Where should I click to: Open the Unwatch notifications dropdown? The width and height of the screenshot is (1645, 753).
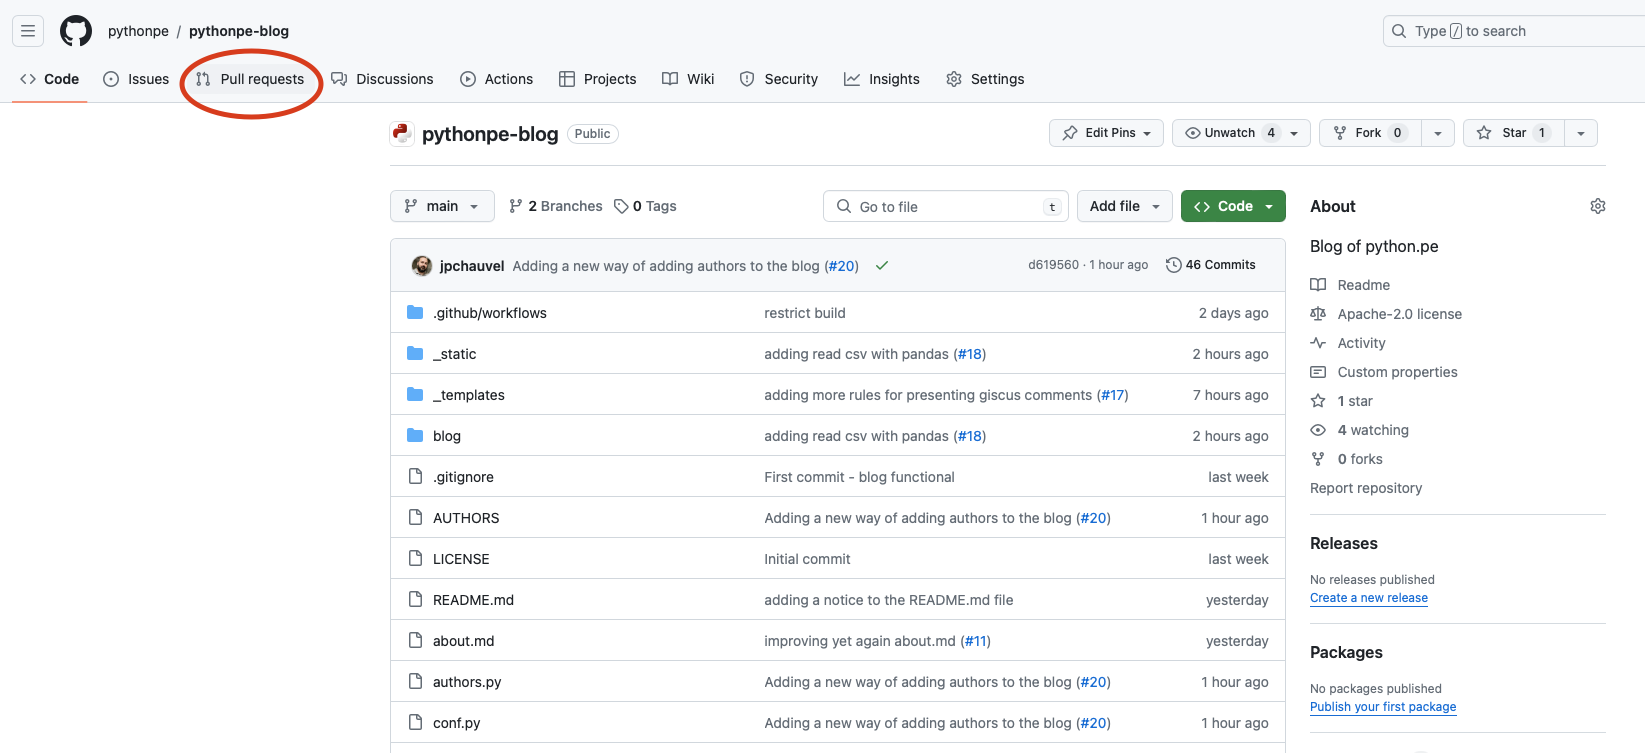(1241, 133)
